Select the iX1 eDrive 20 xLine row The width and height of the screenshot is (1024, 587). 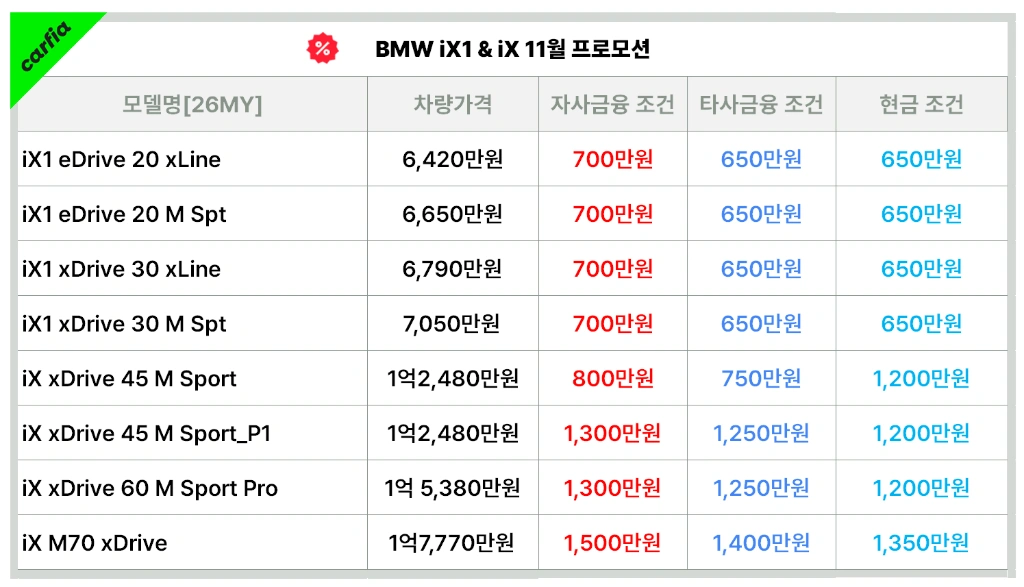coord(513,159)
